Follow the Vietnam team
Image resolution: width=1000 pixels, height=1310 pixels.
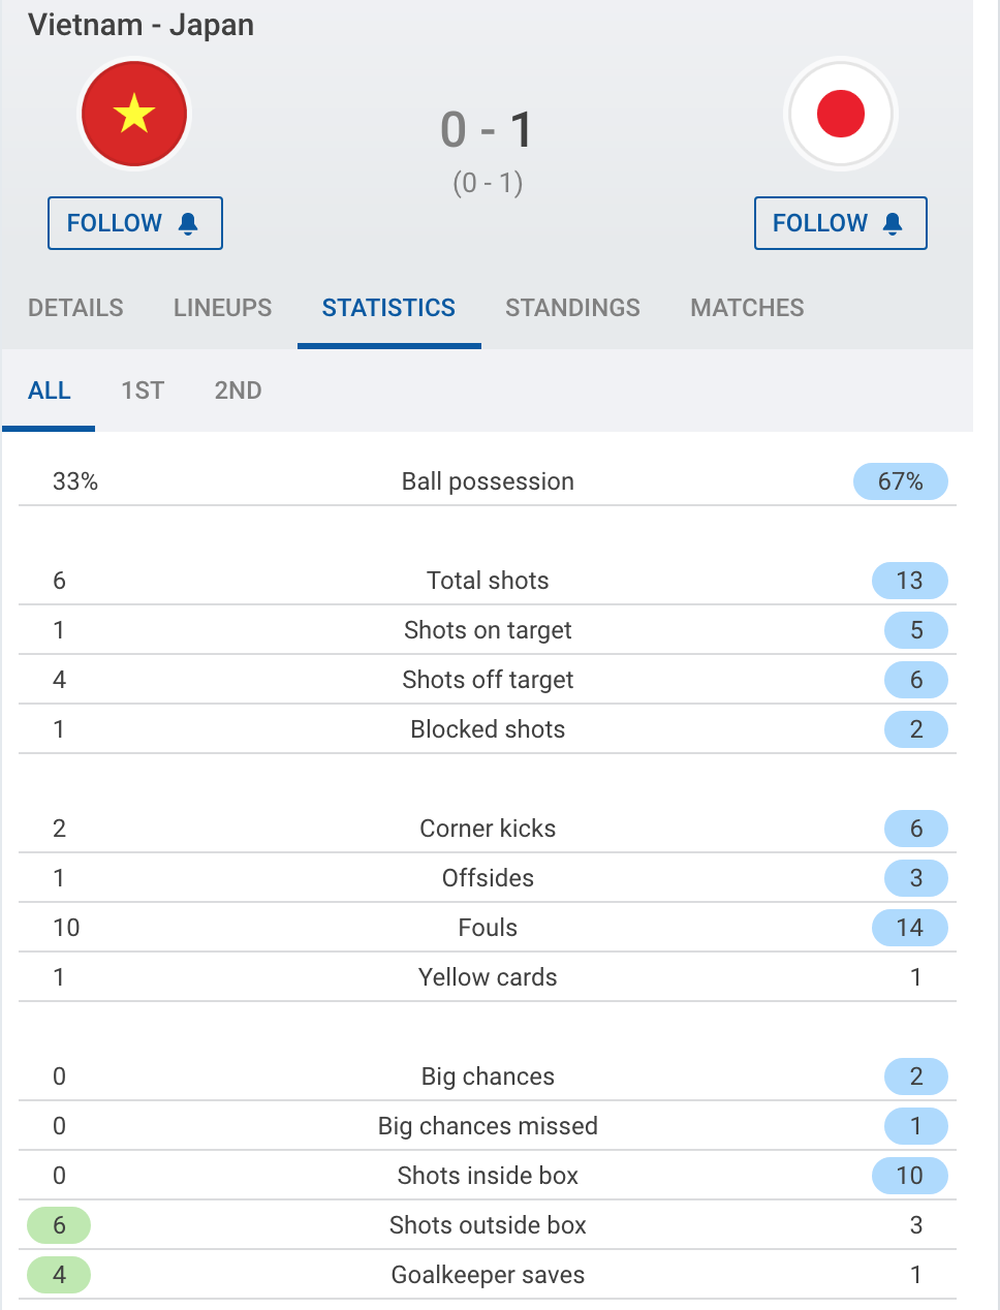pos(135,223)
